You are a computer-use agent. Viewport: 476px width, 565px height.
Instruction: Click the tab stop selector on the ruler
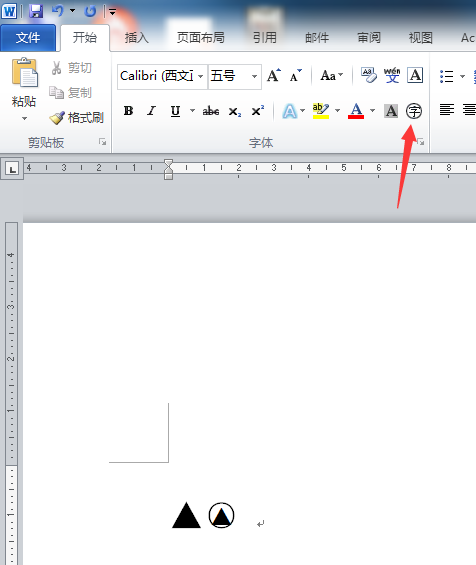[x=13, y=169]
